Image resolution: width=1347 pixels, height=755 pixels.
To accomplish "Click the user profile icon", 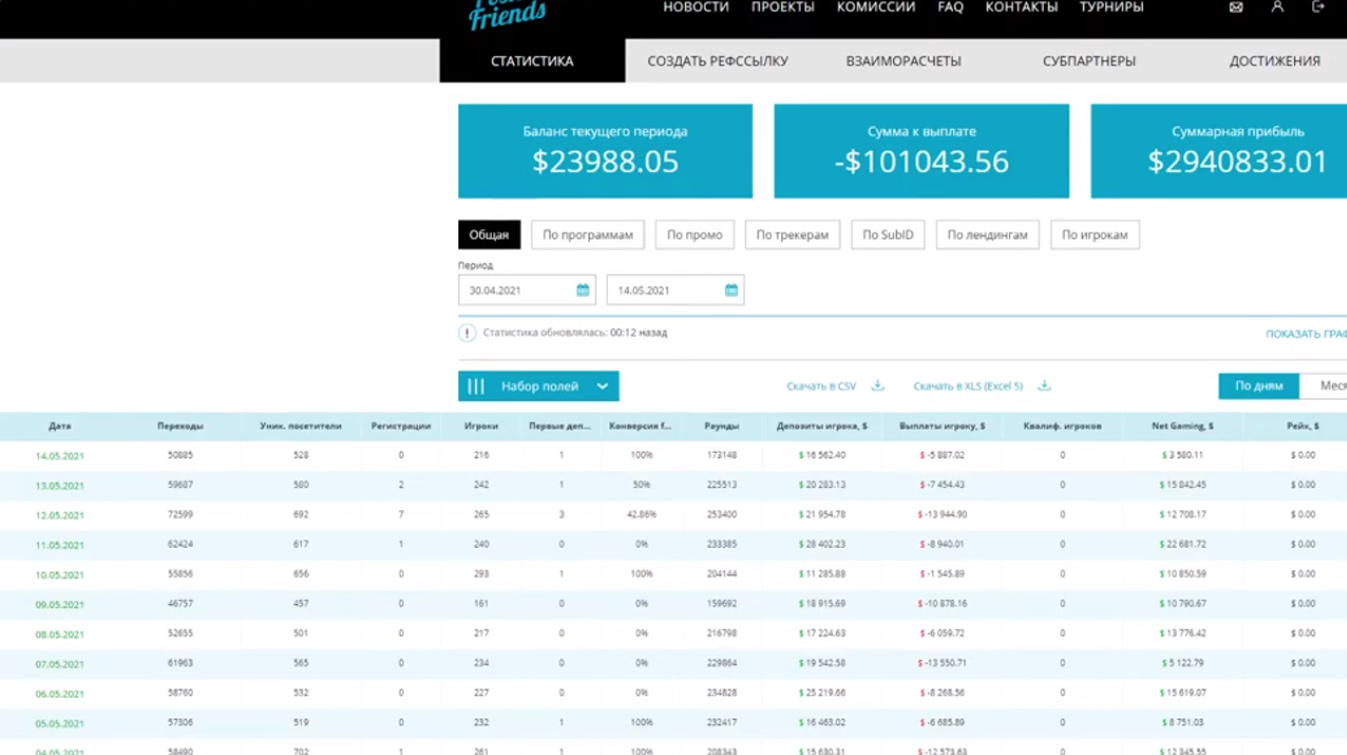I will click(1277, 7).
